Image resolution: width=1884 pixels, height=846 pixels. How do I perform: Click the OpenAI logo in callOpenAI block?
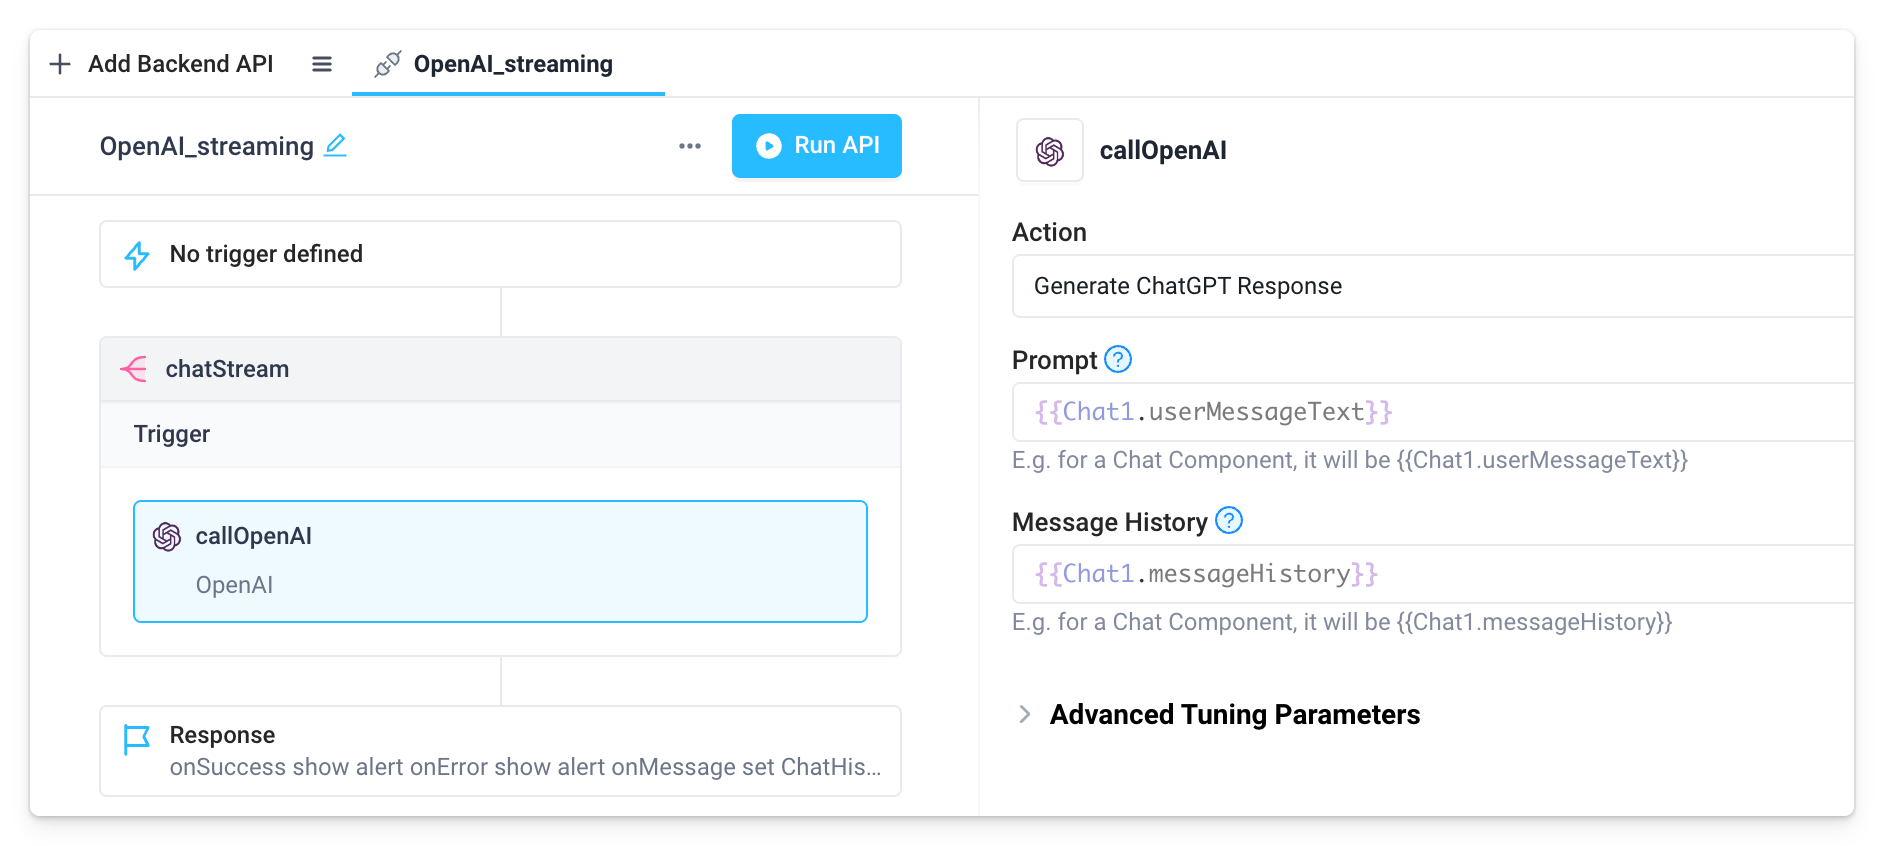pos(166,536)
